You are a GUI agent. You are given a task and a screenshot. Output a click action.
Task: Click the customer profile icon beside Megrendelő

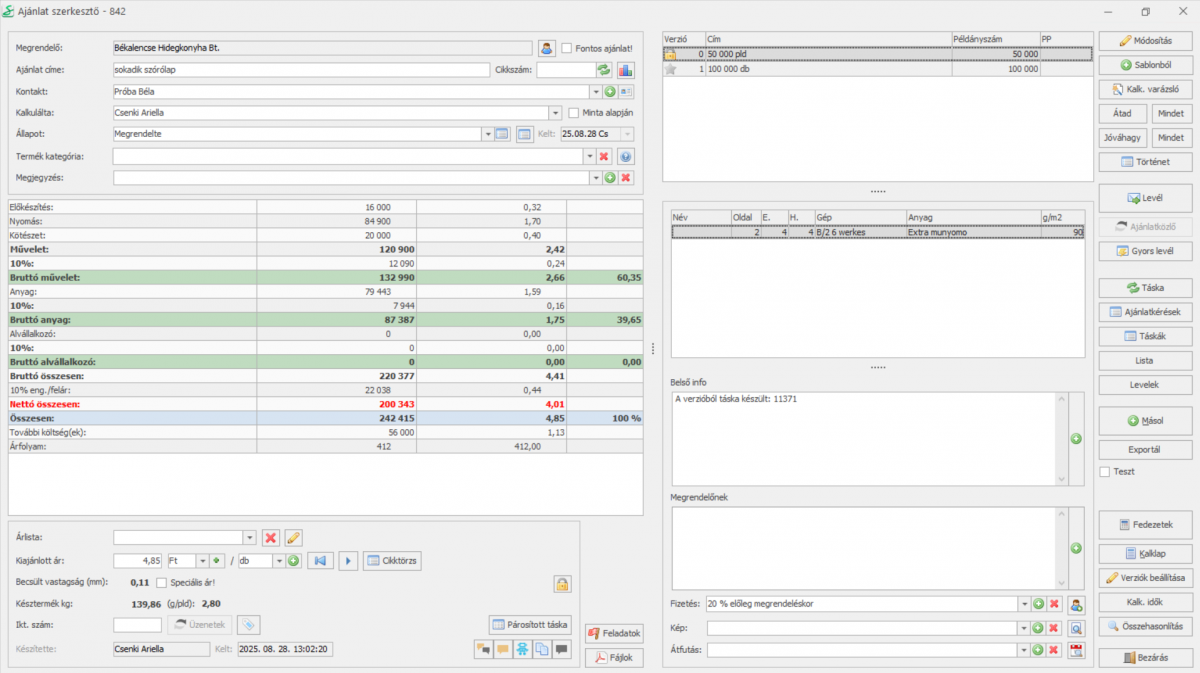[x=547, y=48]
